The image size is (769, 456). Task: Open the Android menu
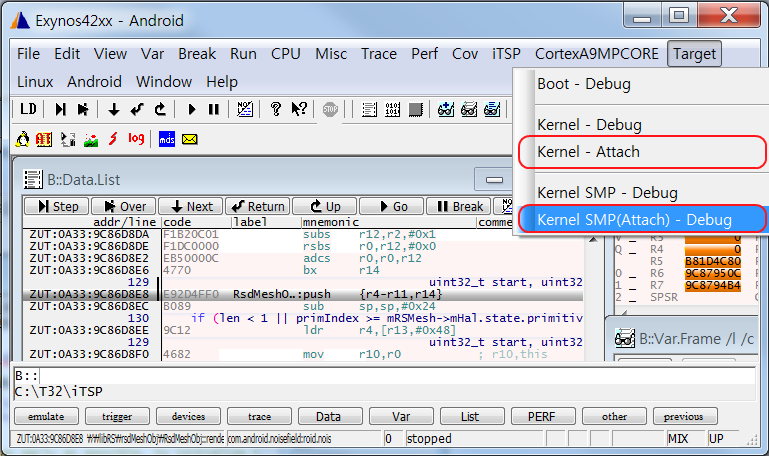point(94,82)
